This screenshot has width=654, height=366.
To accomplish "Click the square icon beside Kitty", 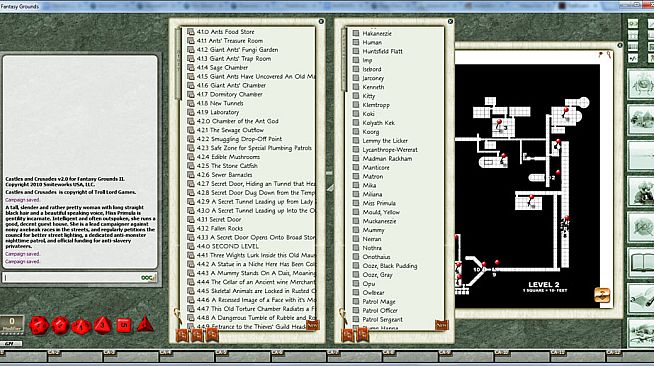I will (356, 96).
